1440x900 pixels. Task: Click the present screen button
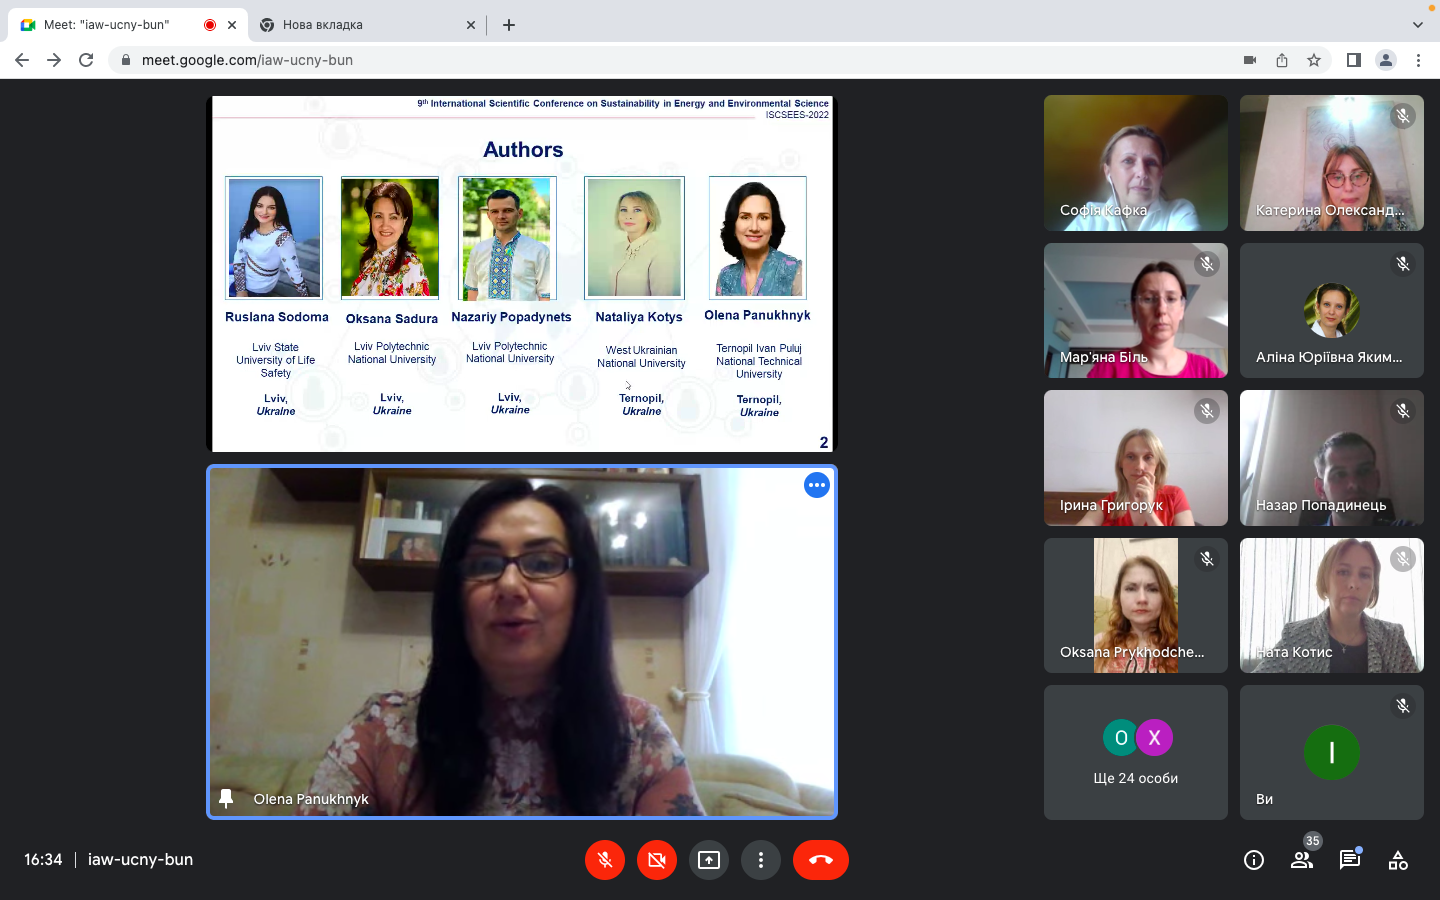(709, 860)
